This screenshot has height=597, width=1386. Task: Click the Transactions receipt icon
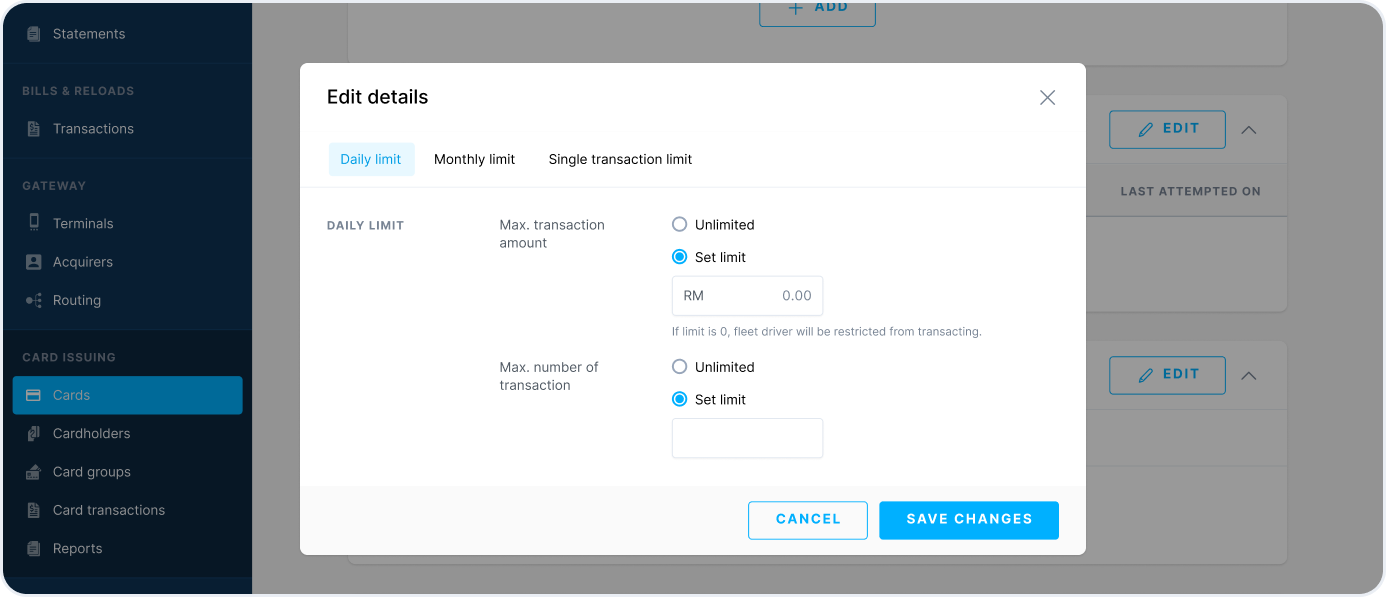click(x=34, y=129)
